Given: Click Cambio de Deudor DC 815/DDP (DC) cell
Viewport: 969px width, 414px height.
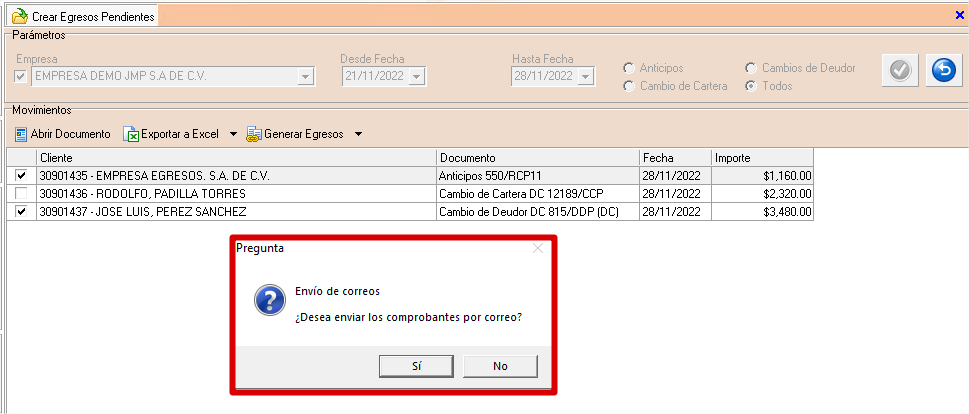Looking at the screenshot, I should click(x=538, y=212).
